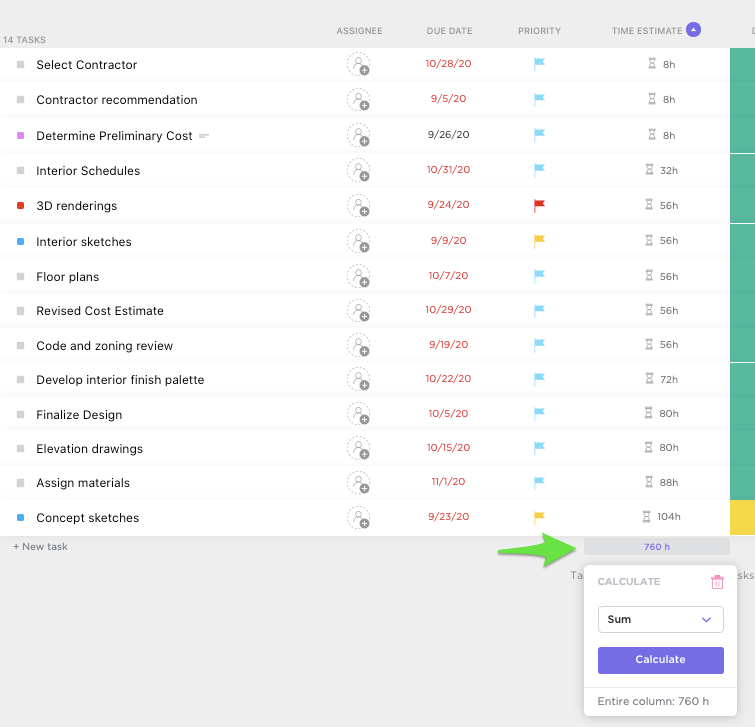Viewport: 755px width, 727px height.
Task: Add a new task via + New task
Action: [x=40, y=547]
